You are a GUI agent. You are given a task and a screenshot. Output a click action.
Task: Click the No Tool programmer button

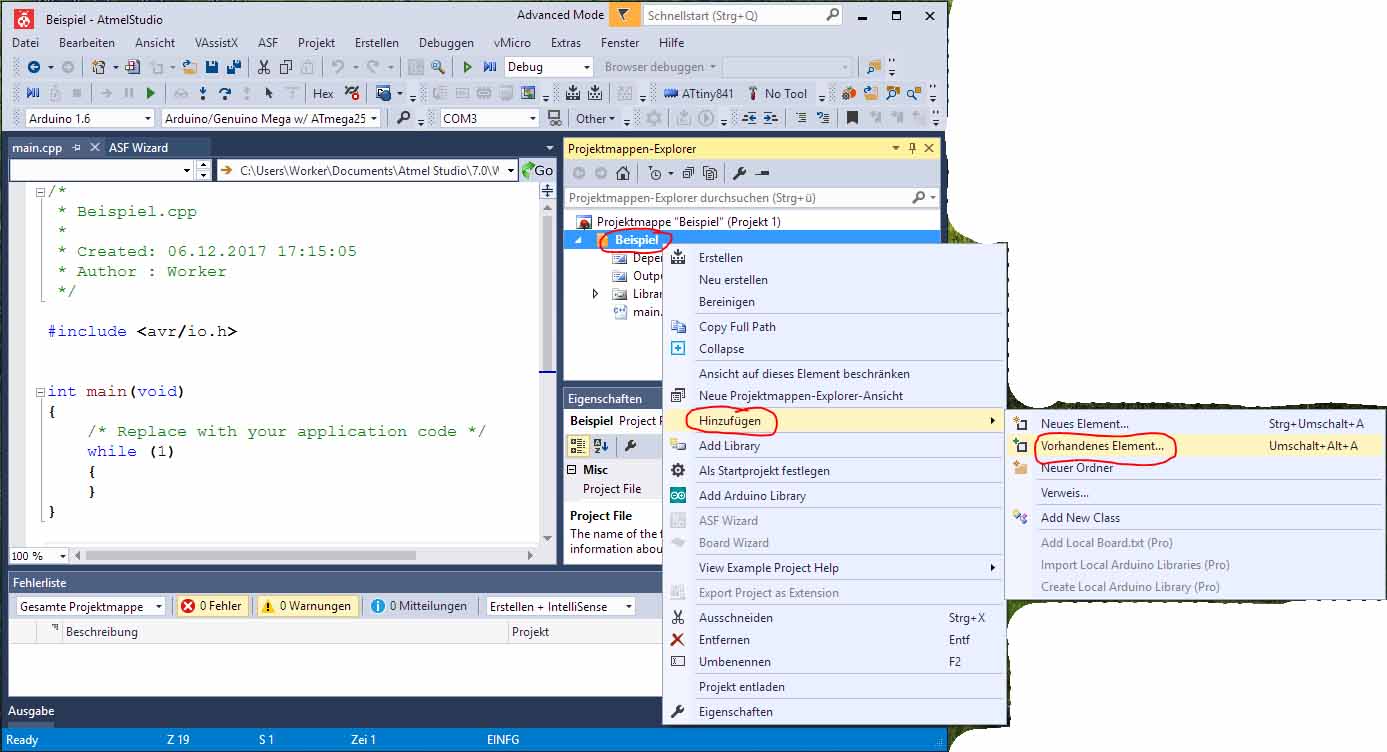point(777,93)
